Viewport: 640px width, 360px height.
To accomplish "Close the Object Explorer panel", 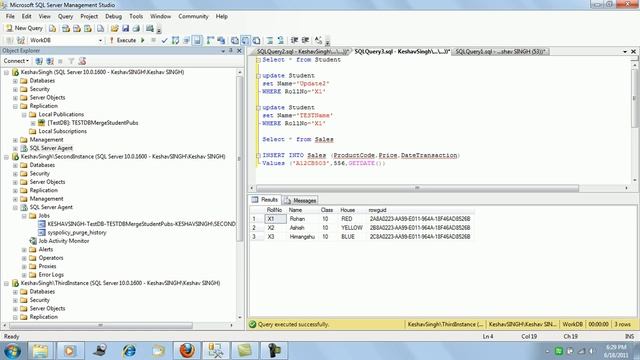I will [x=240, y=51].
